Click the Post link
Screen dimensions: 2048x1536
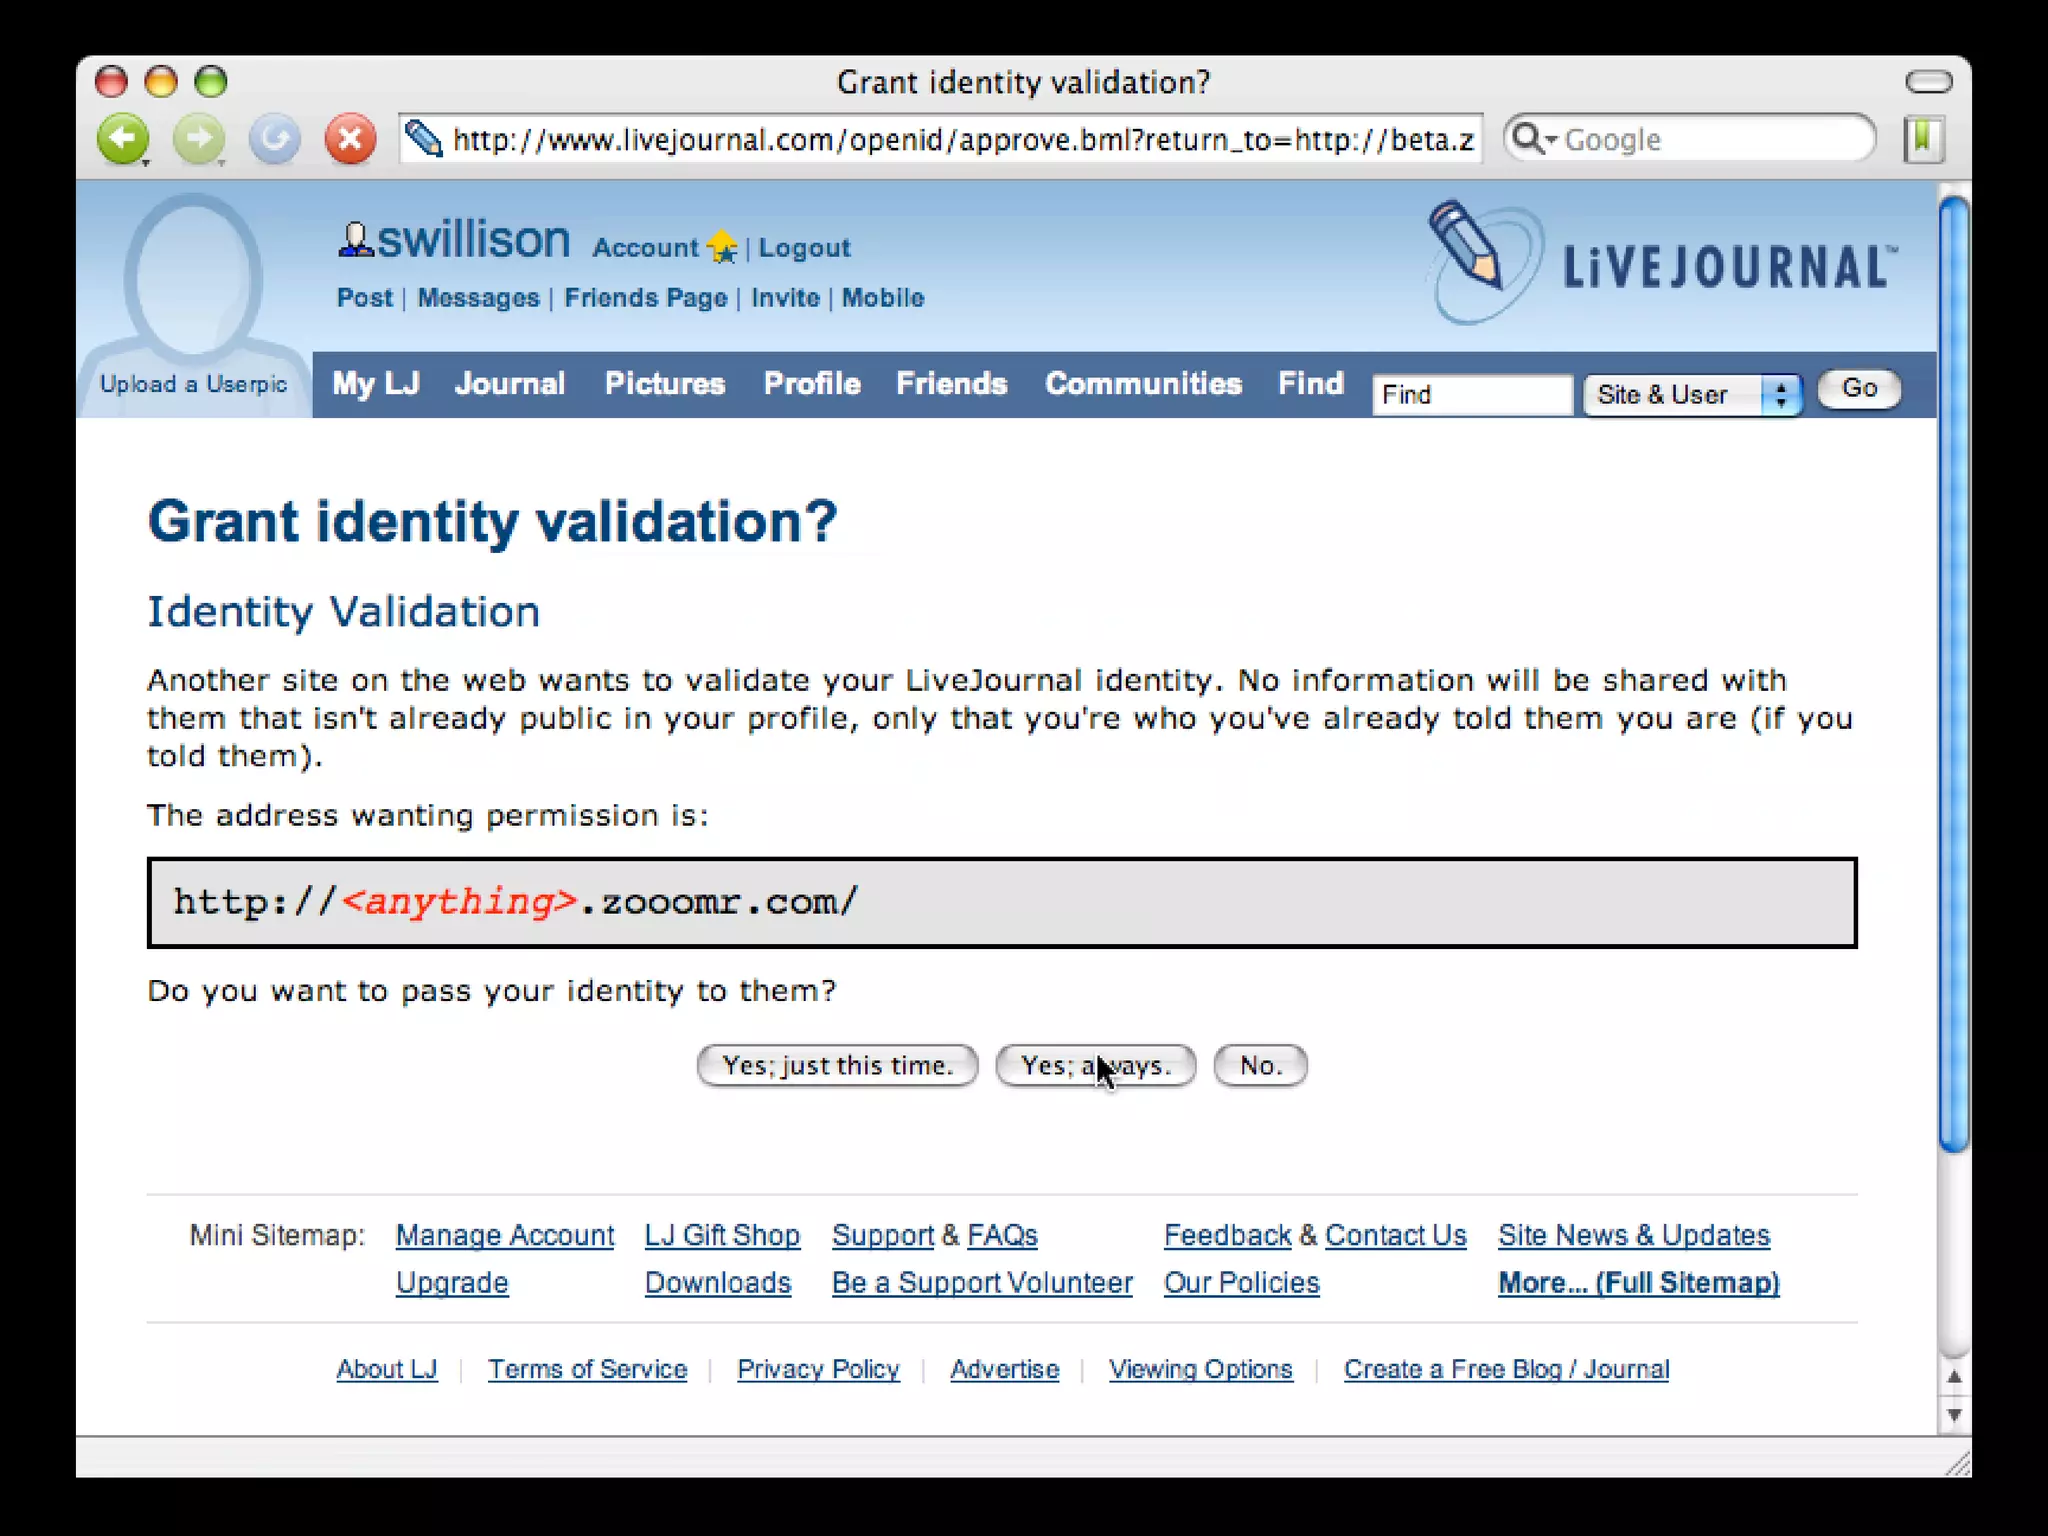click(x=365, y=298)
